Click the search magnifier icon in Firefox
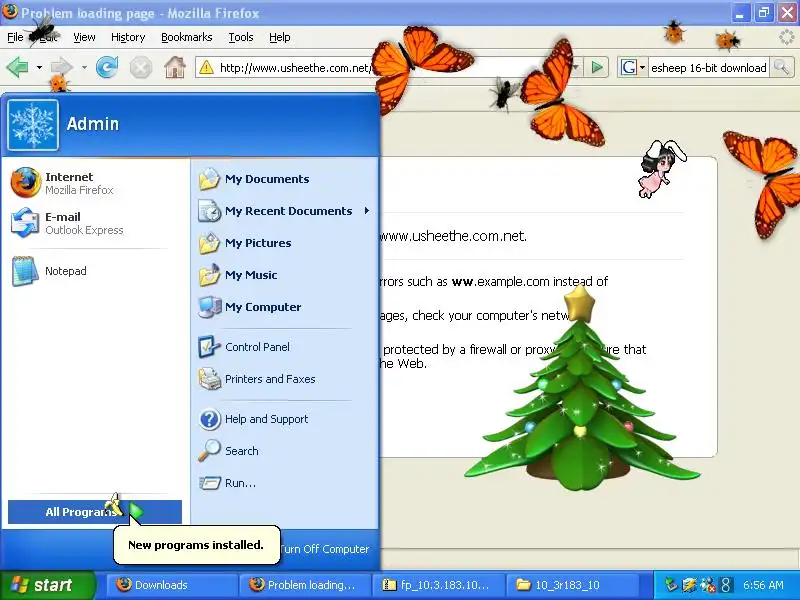 click(781, 67)
